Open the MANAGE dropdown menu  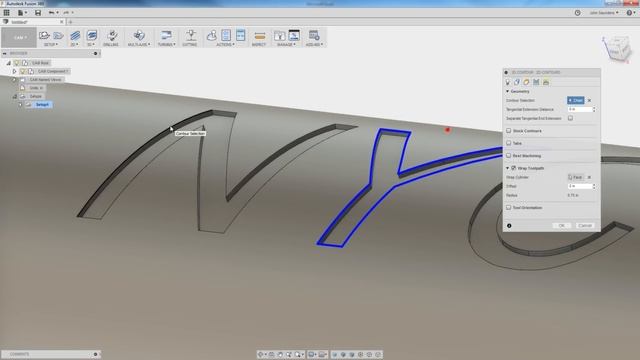[x=286, y=44]
